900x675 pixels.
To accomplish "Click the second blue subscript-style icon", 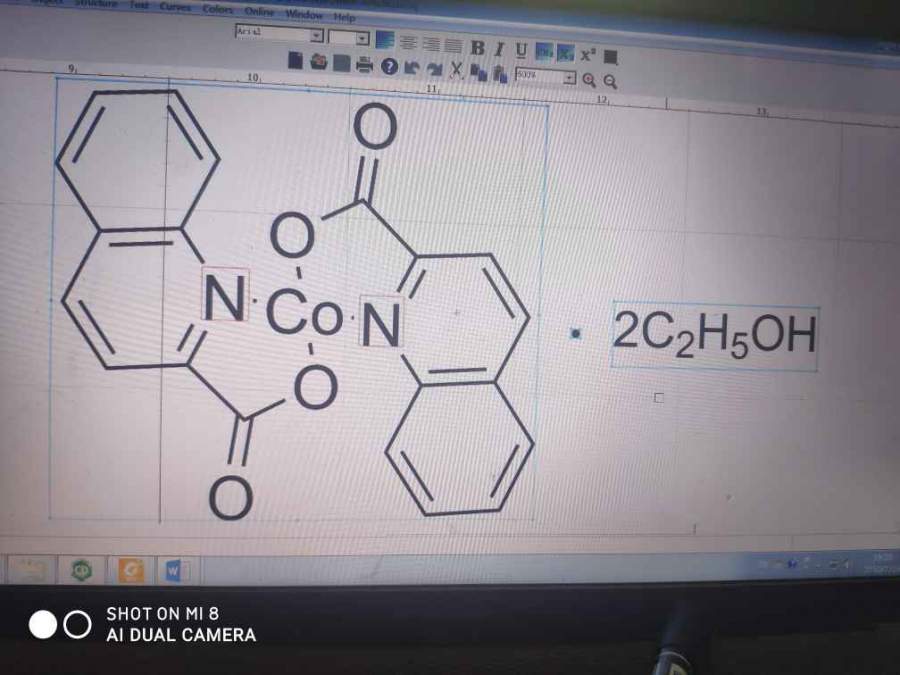I will [565, 54].
